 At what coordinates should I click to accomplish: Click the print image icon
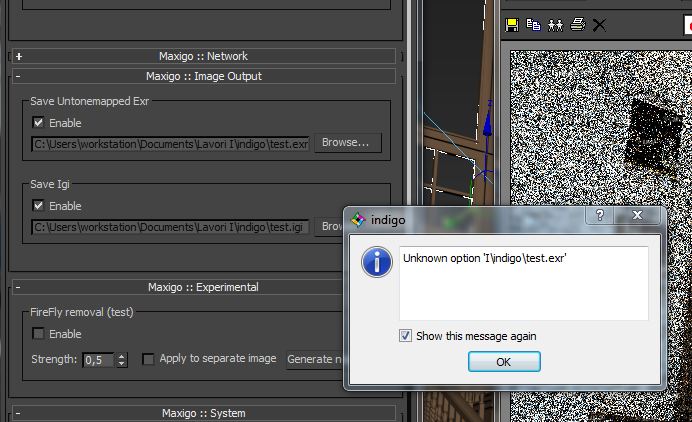click(x=577, y=24)
